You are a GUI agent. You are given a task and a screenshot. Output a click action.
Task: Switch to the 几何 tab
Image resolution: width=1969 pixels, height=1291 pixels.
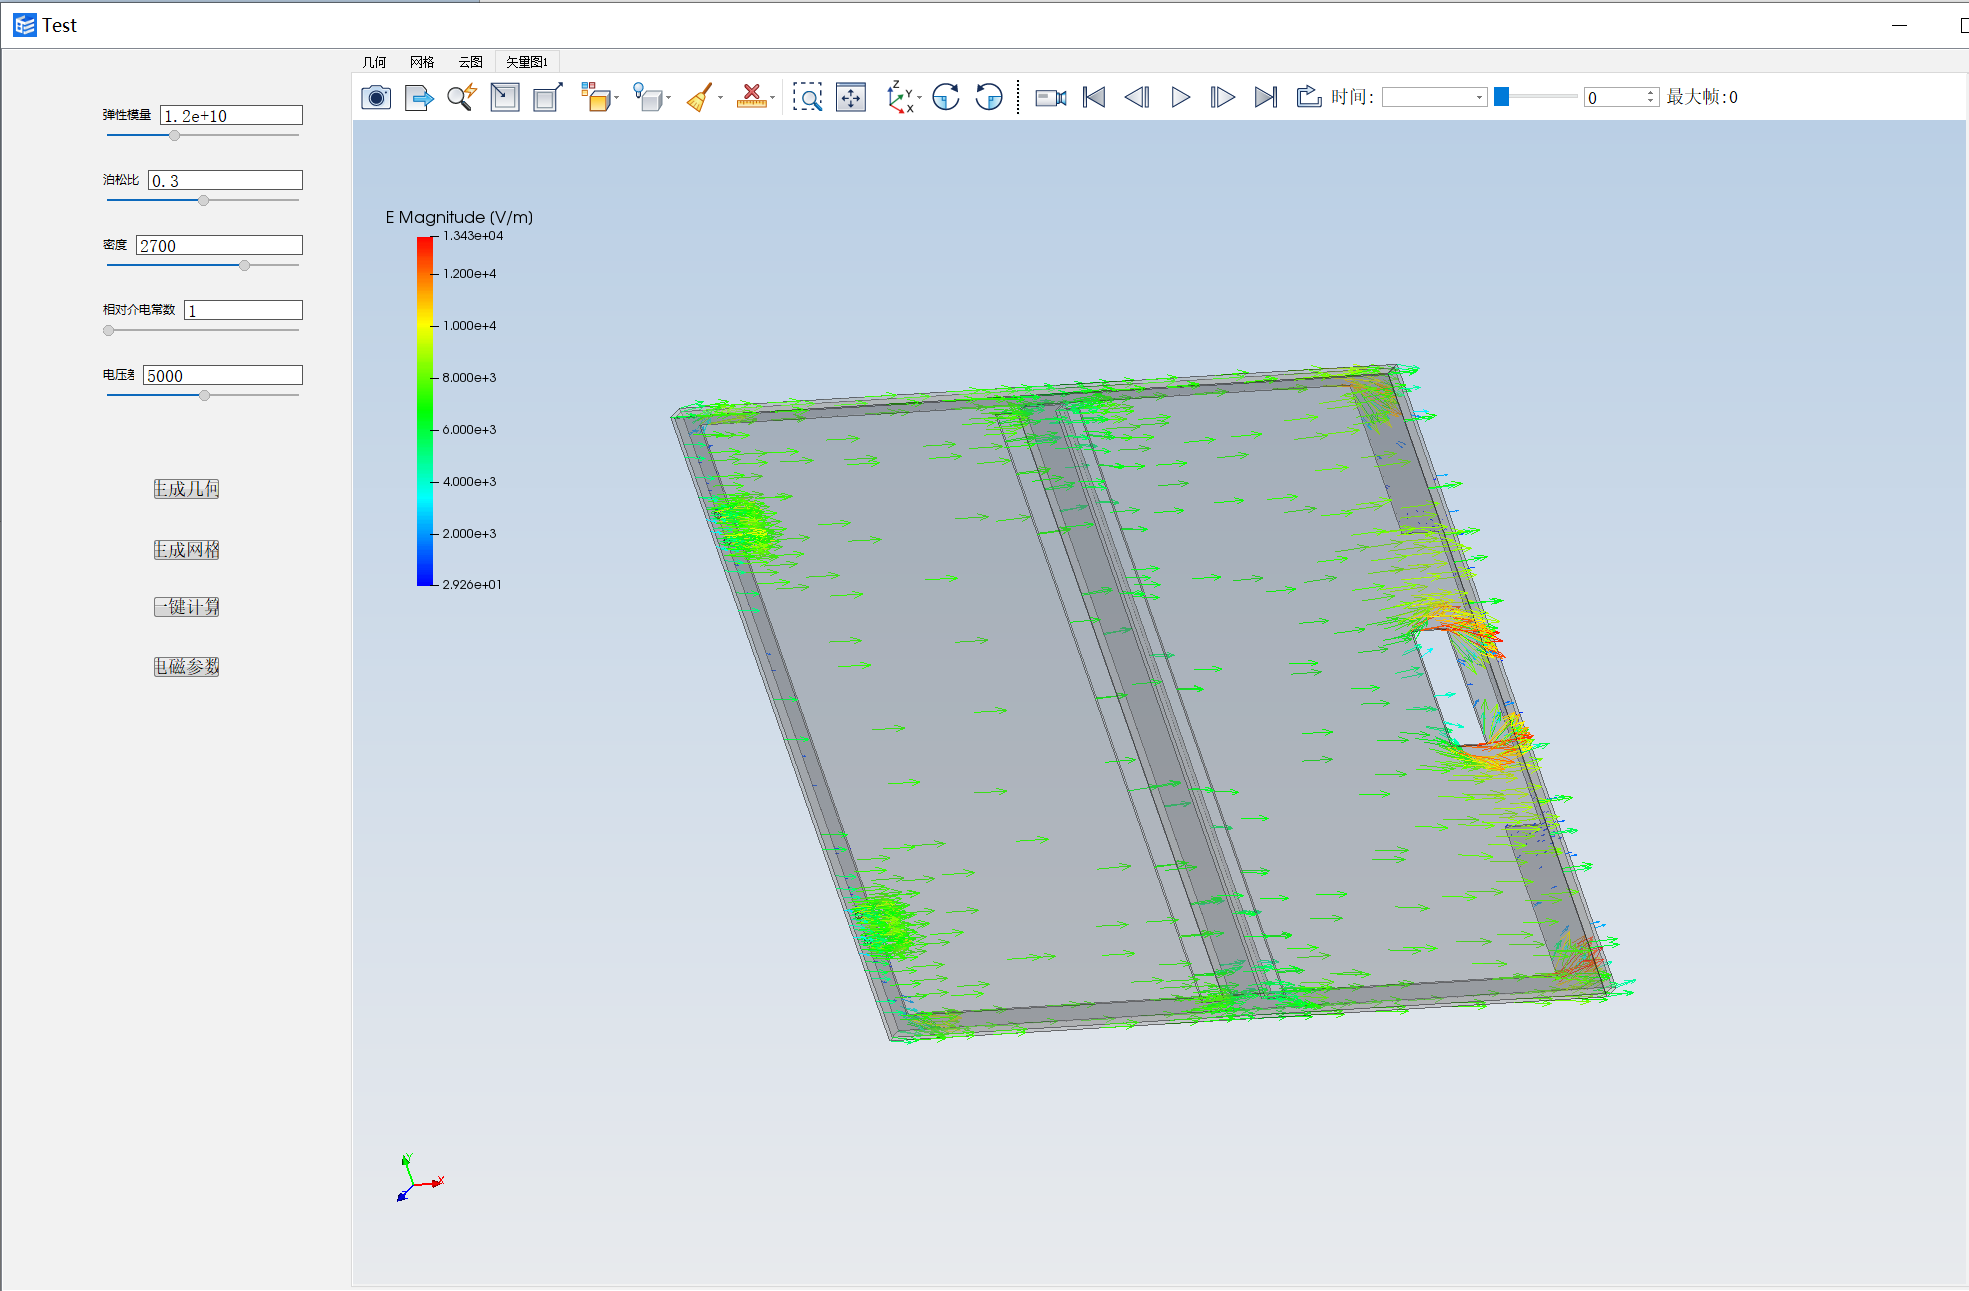coord(374,62)
